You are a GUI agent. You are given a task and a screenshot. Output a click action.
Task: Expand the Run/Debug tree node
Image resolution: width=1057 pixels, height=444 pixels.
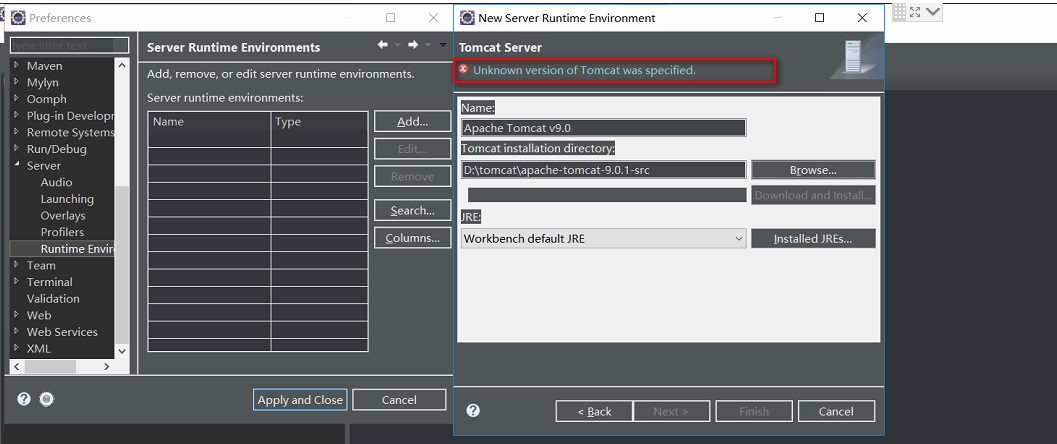pos(17,148)
